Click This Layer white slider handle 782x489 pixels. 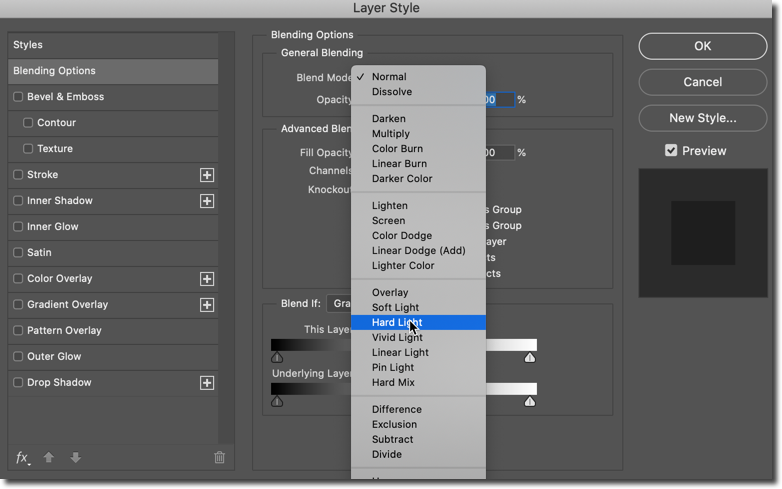[x=530, y=358]
